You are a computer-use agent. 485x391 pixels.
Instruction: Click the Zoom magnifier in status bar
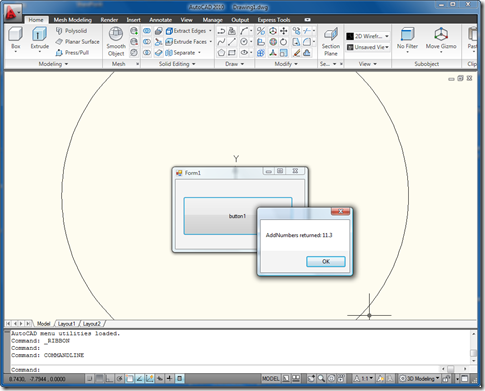pyautogui.click(x=321, y=378)
